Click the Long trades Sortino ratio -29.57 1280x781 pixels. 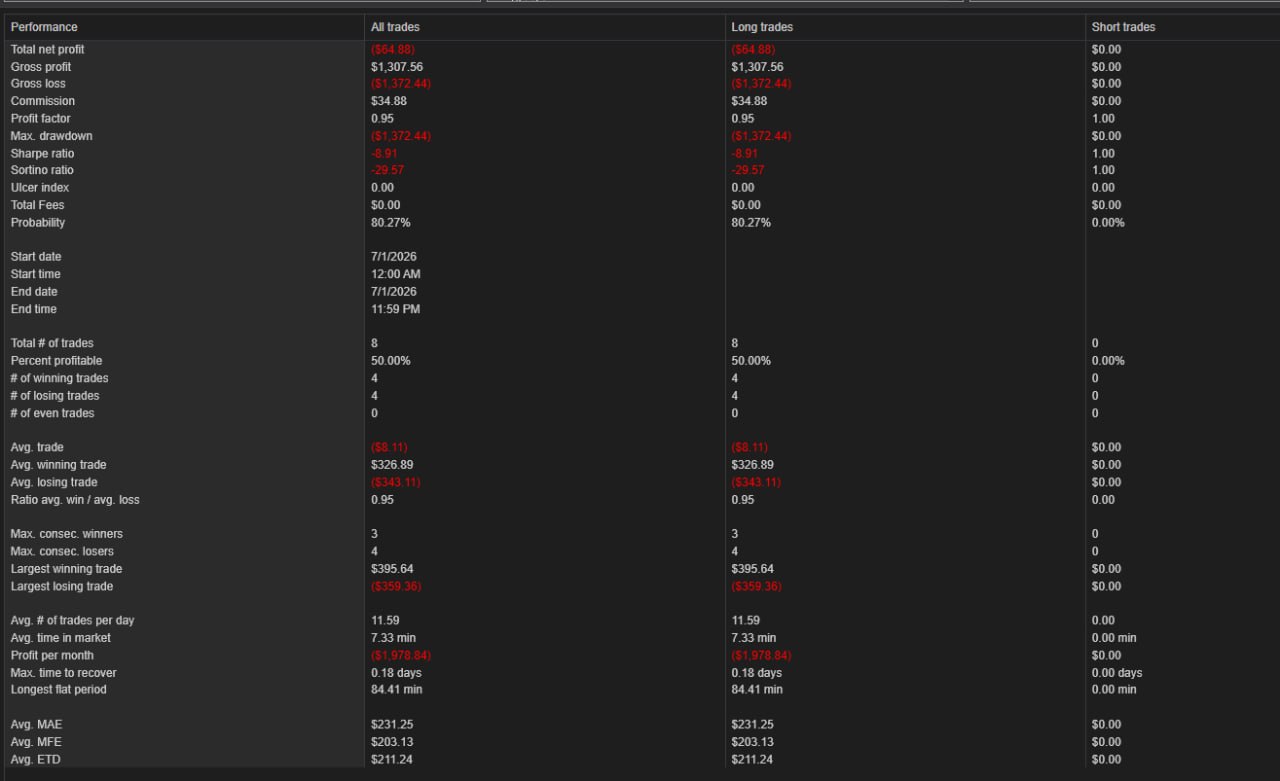click(748, 171)
